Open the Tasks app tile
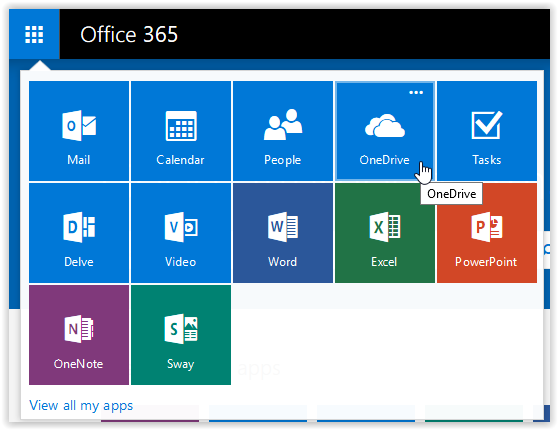 tap(487, 131)
